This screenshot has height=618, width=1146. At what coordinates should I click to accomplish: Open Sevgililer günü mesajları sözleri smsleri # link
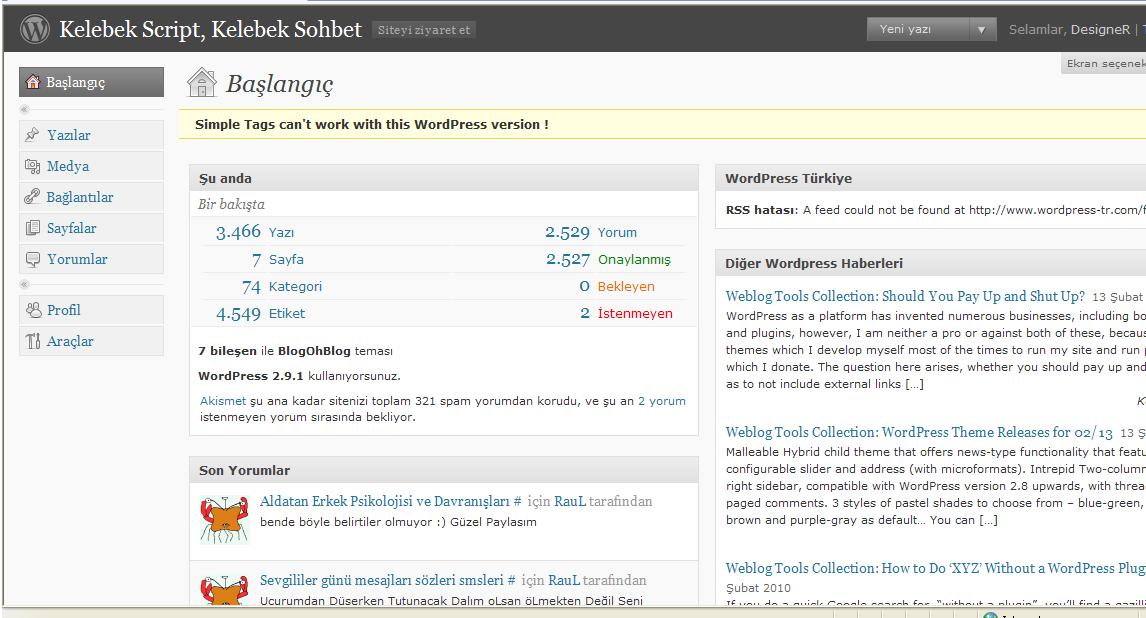388,580
